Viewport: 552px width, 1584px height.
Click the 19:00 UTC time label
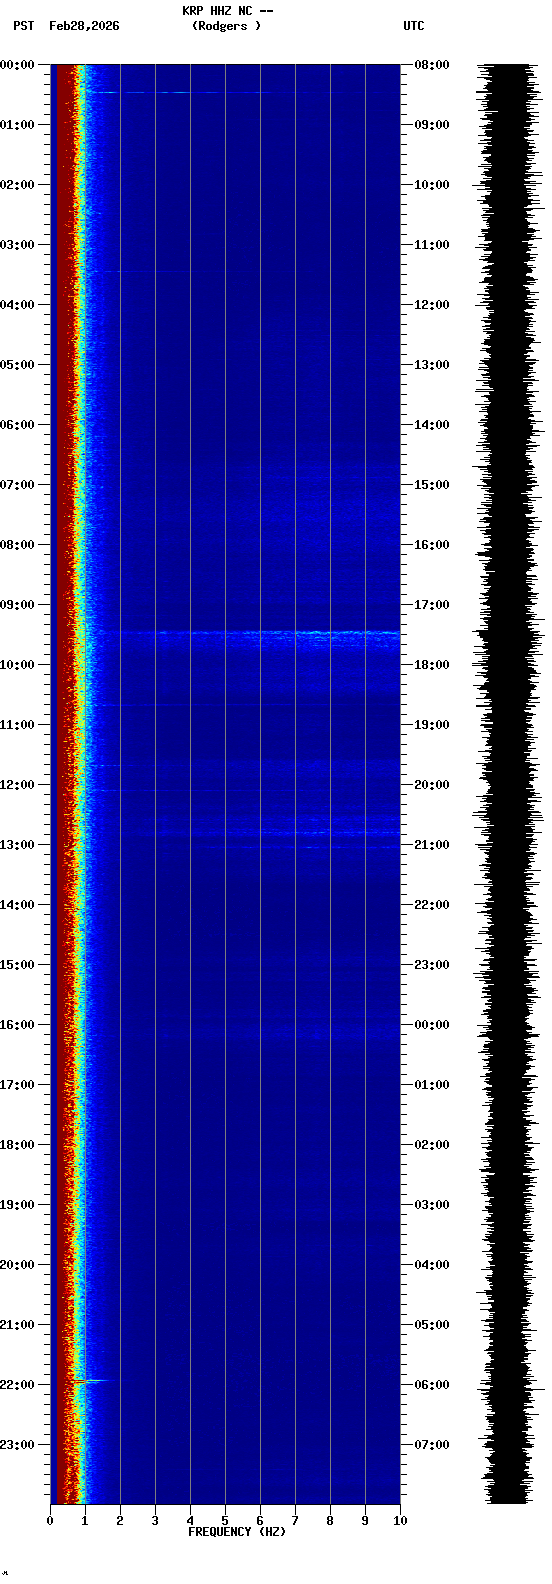tap(432, 725)
